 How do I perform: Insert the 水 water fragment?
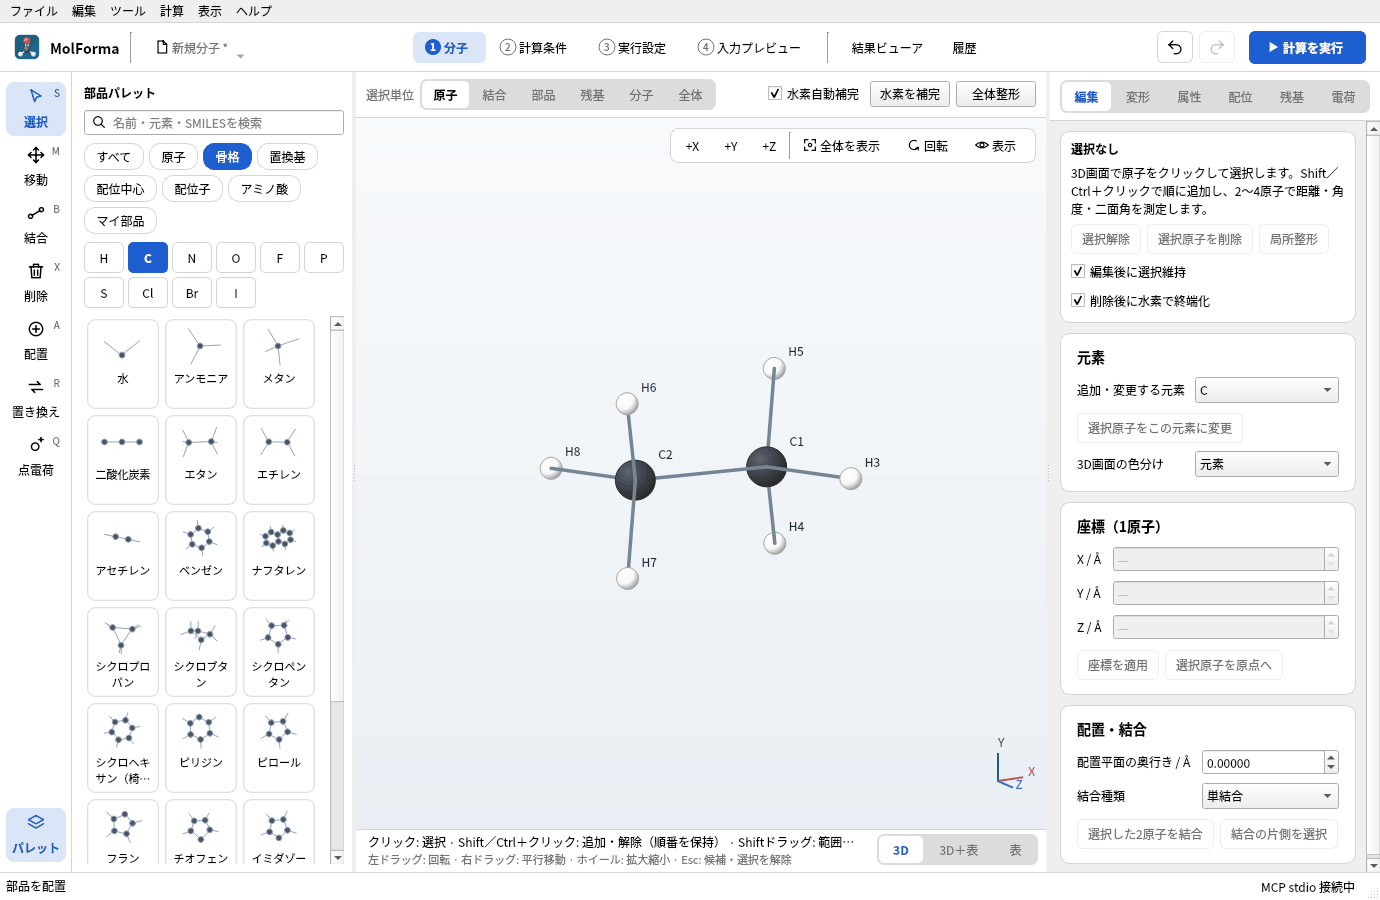123,363
